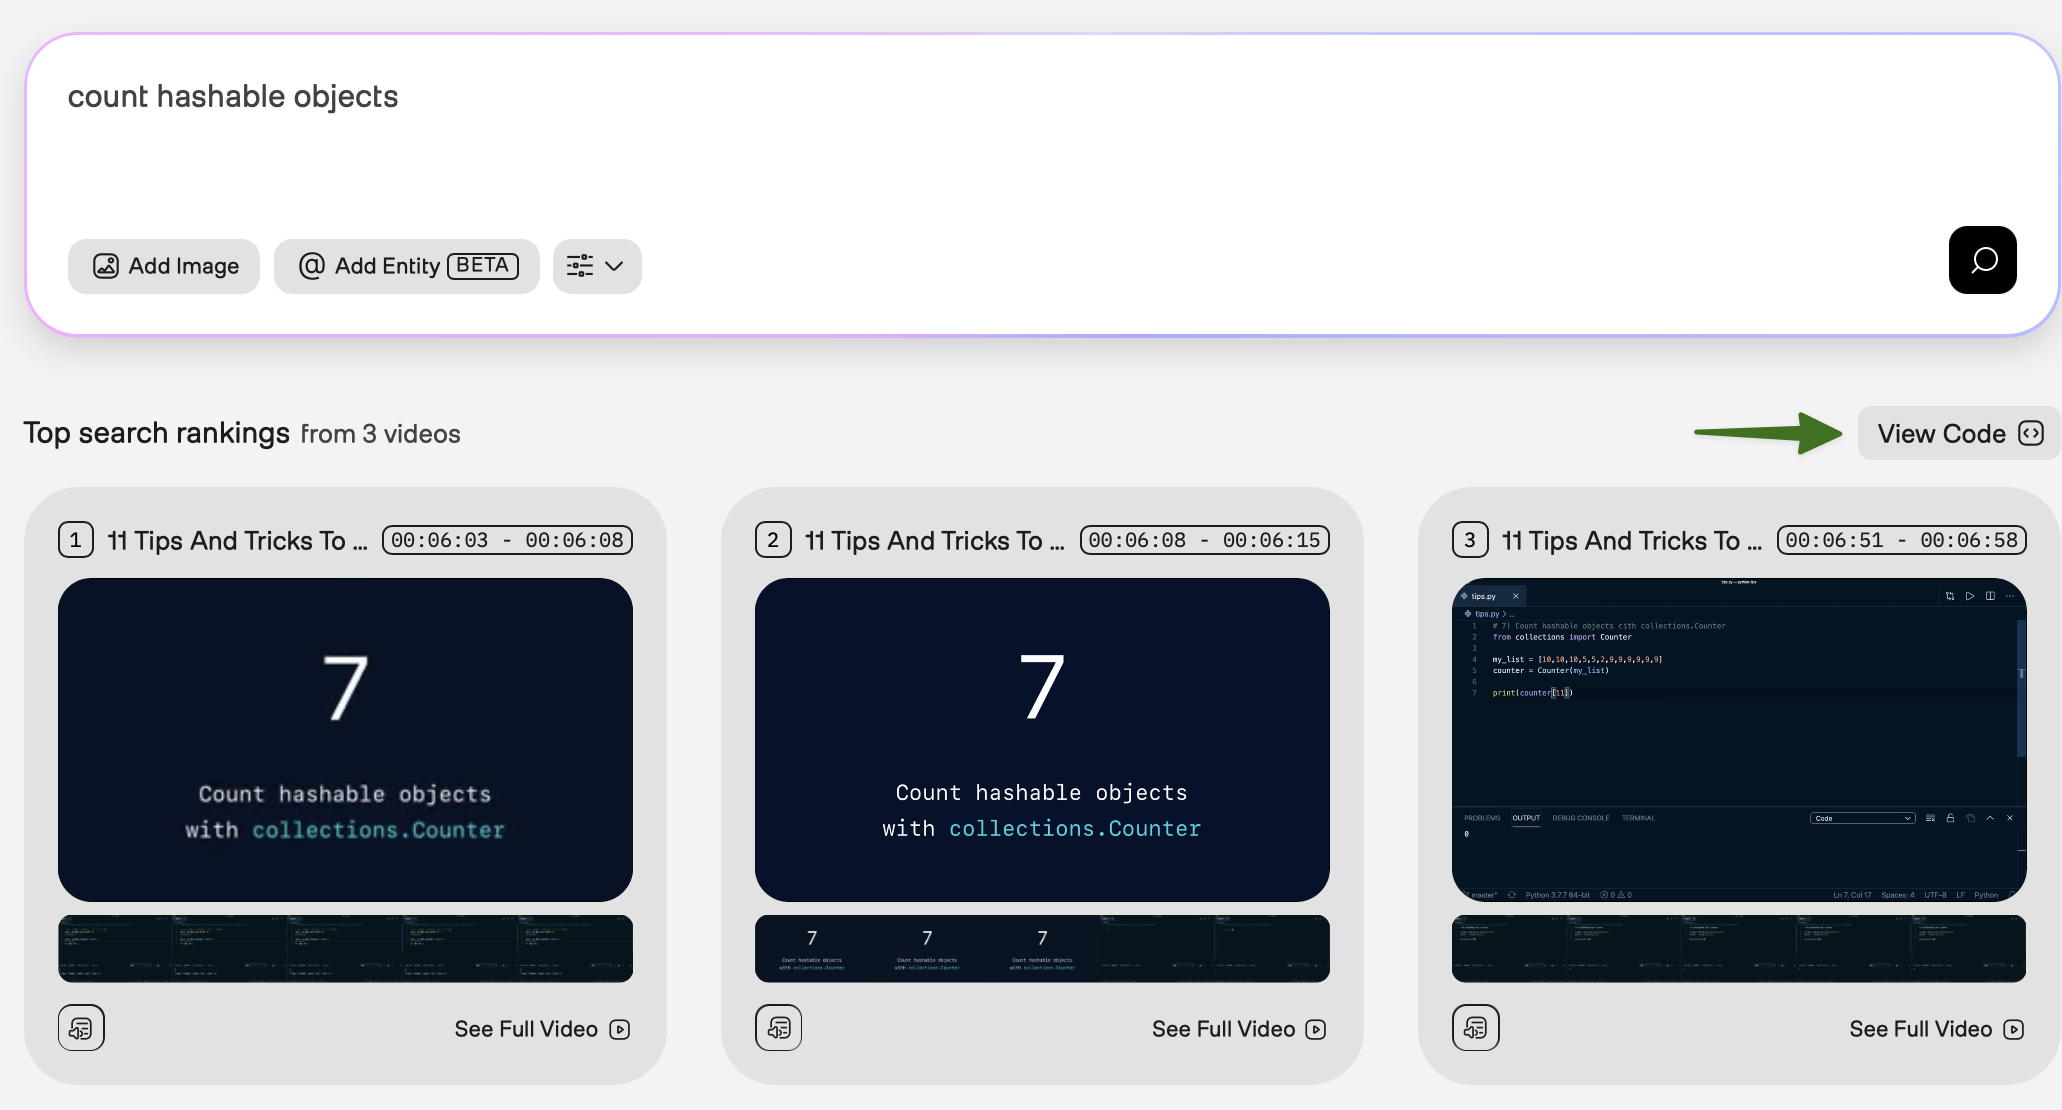The height and width of the screenshot is (1110, 2062).
Task: Open See Full Video for result 1
Action: [x=541, y=1029]
